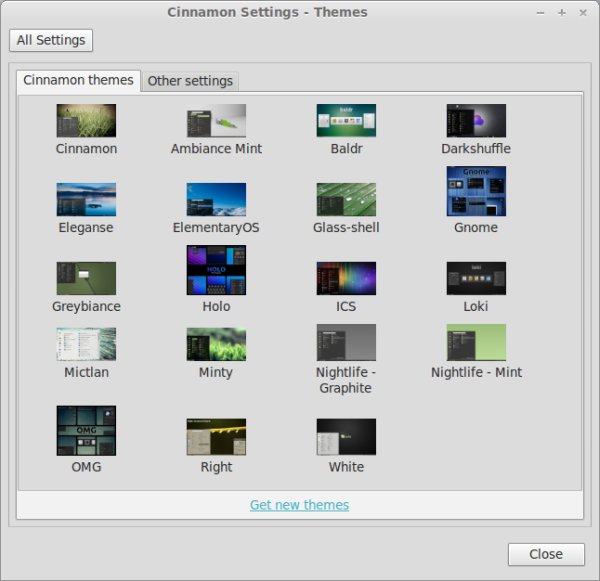Select the Cinnamon theme thumbnail
The height and width of the screenshot is (581, 600).
click(x=86, y=121)
